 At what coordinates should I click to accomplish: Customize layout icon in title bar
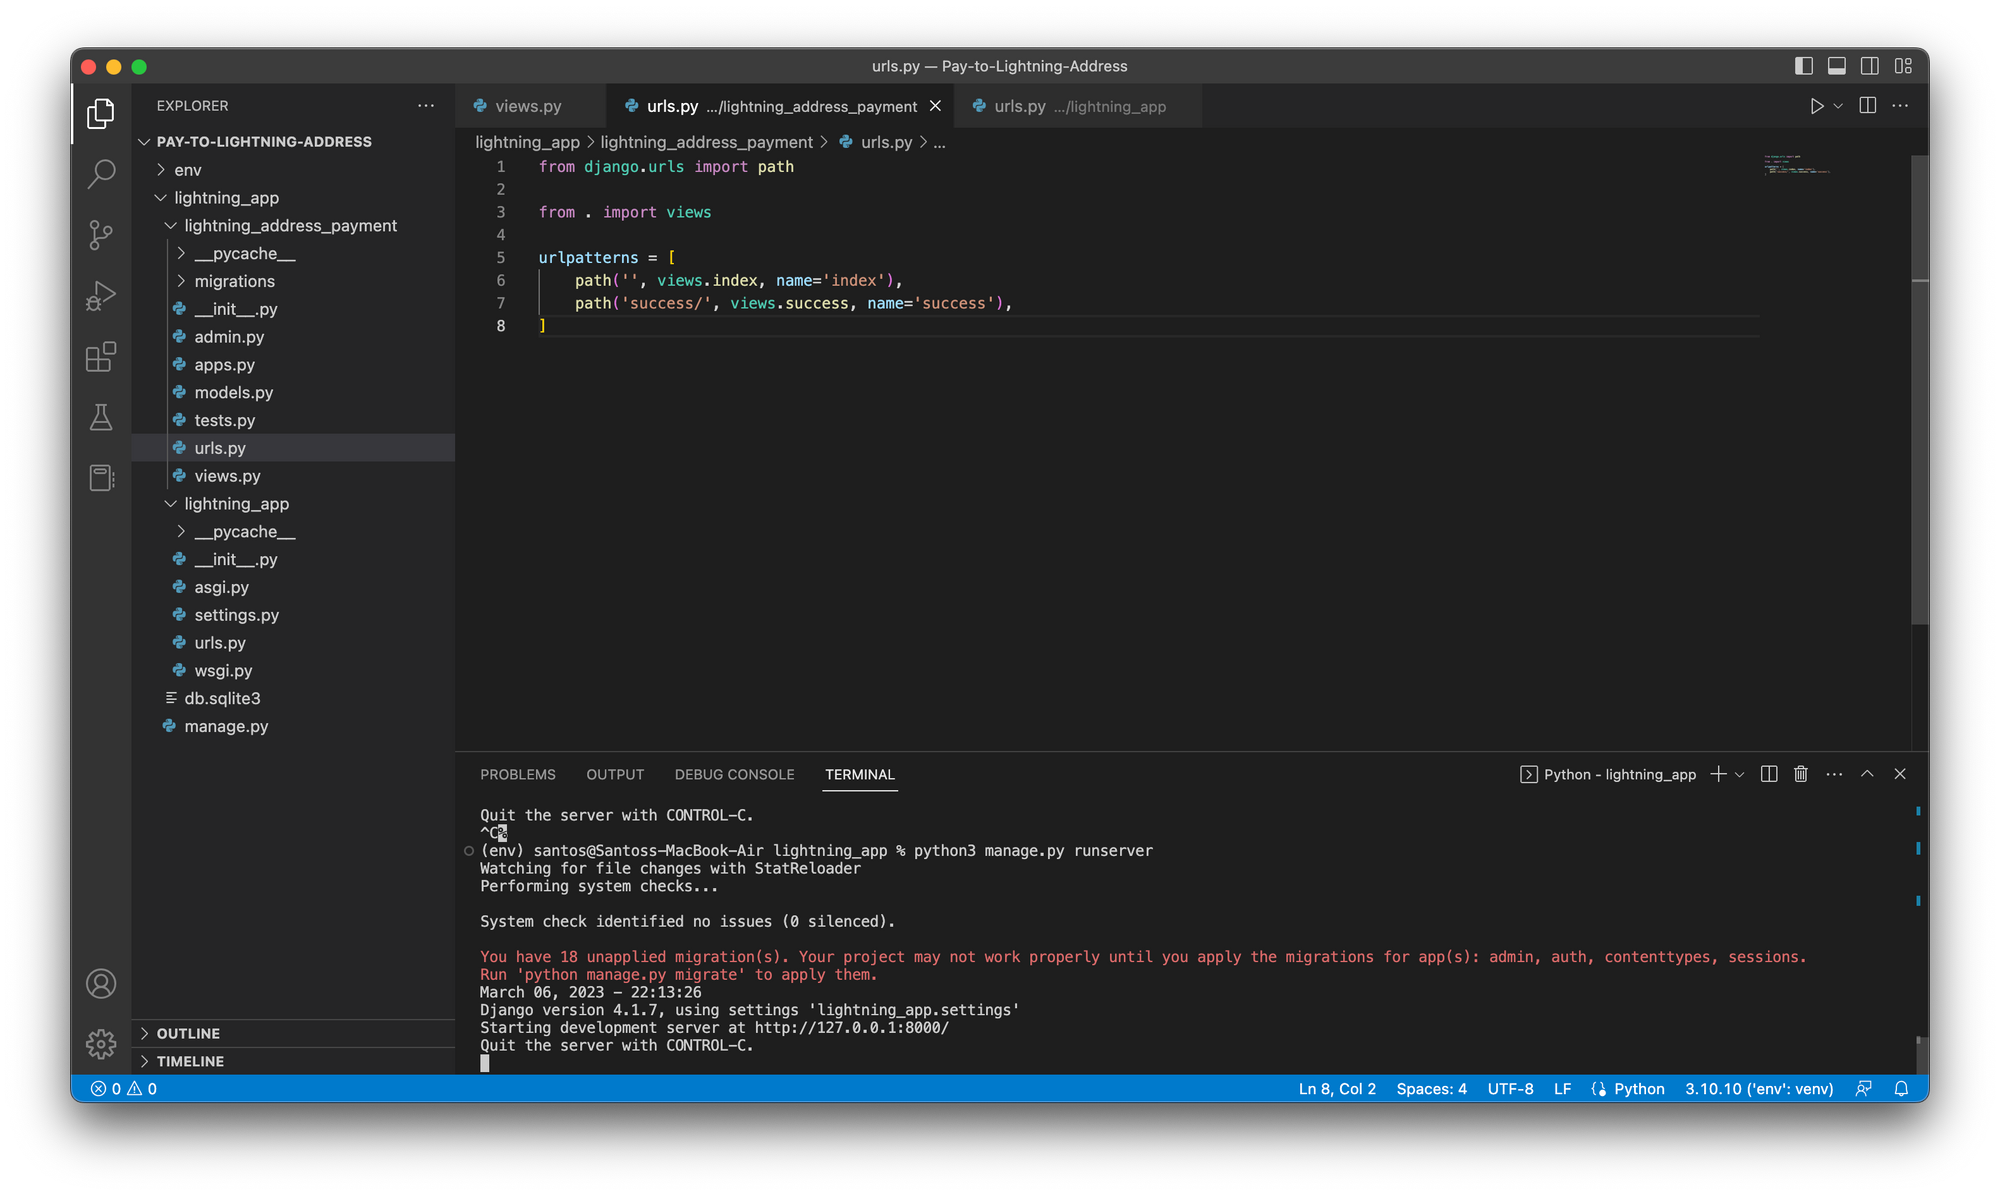click(1903, 66)
